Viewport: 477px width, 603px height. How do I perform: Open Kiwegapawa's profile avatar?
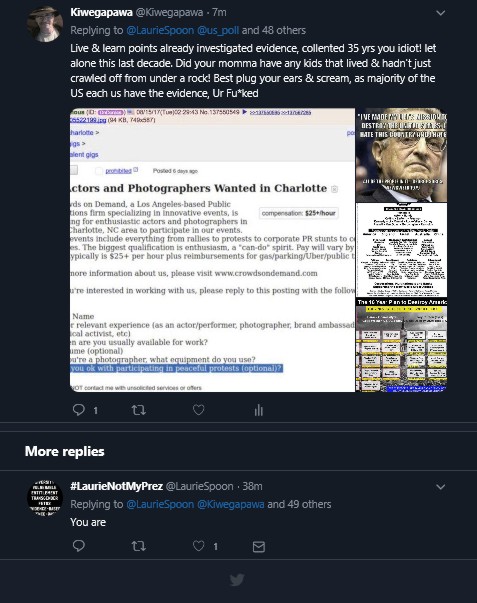45,24
